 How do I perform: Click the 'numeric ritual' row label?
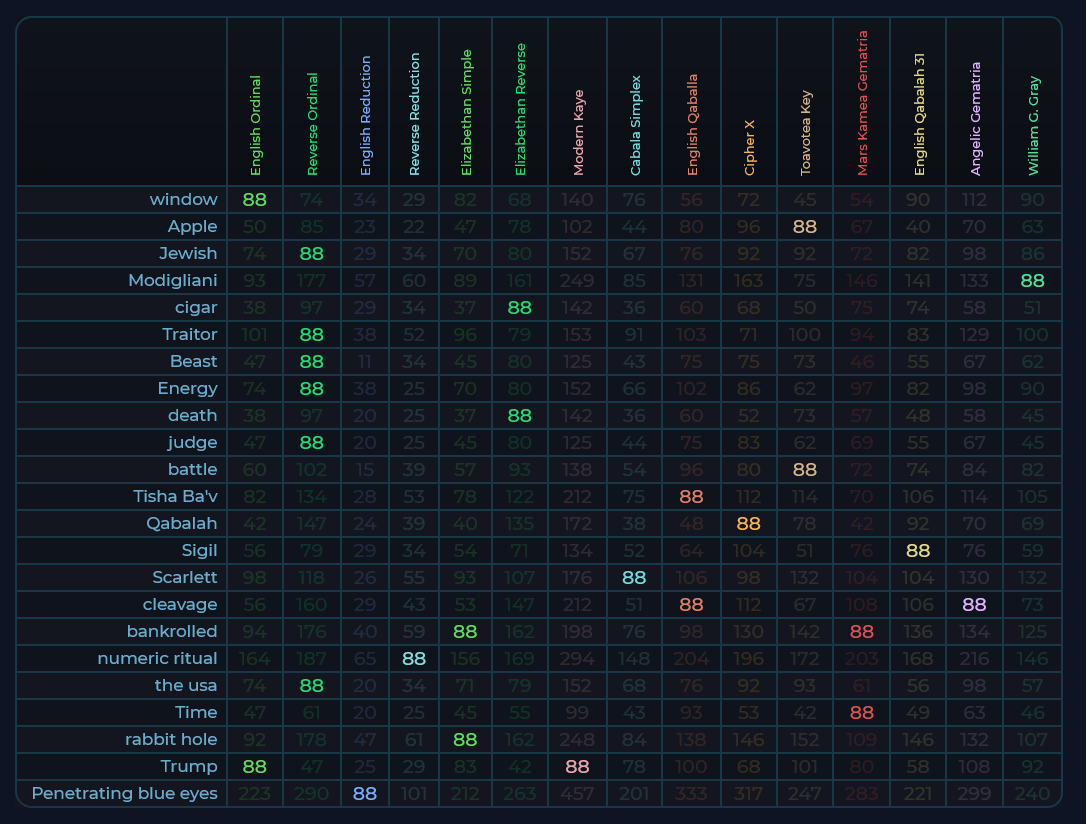coord(157,658)
